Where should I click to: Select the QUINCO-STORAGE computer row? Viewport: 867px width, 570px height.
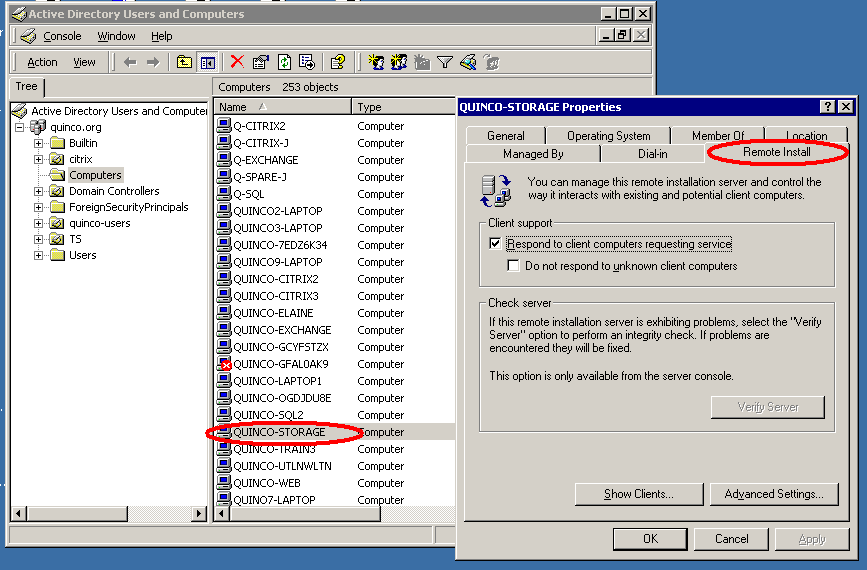(335, 432)
